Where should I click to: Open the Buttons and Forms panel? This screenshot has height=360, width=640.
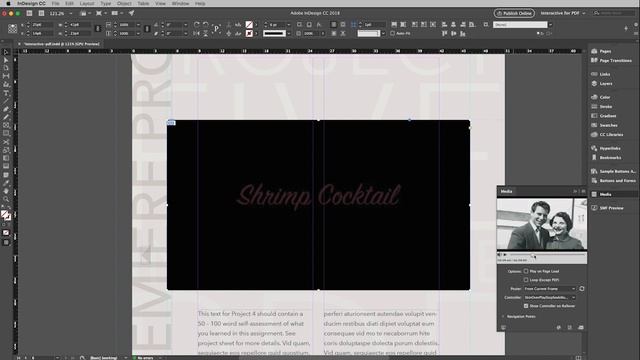[613, 180]
